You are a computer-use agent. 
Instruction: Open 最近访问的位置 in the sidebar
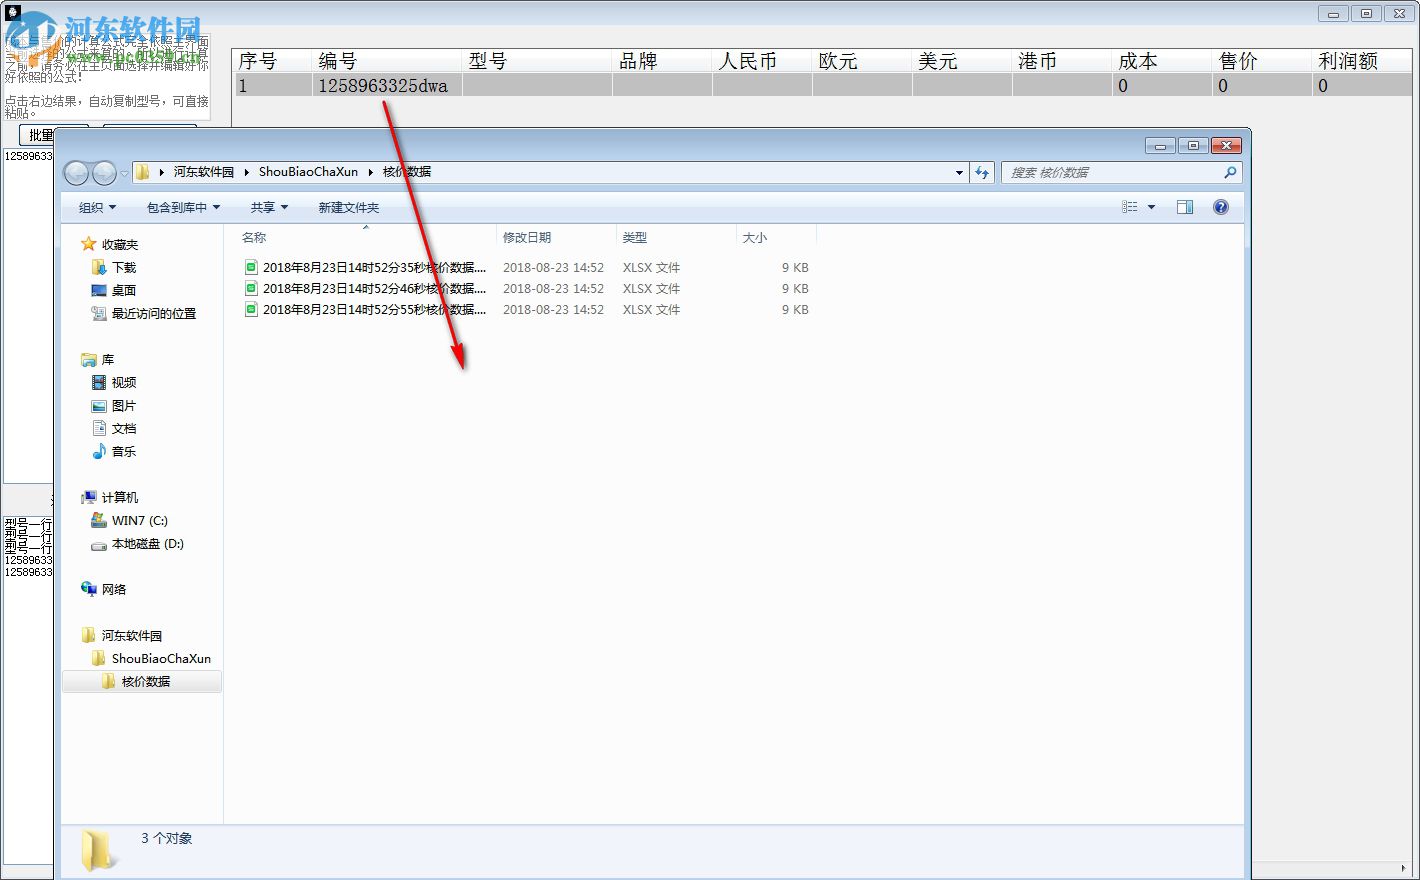[x=154, y=313]
